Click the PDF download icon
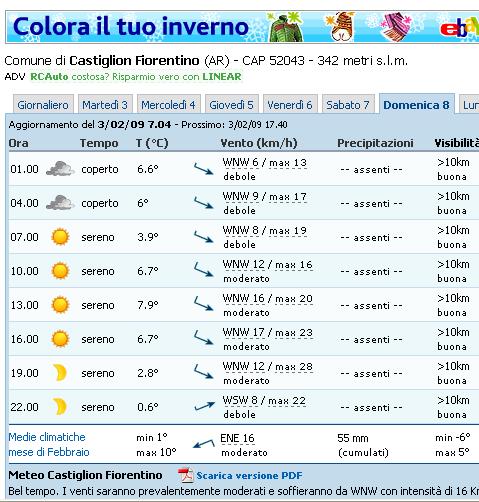 [x=185, y=475]
